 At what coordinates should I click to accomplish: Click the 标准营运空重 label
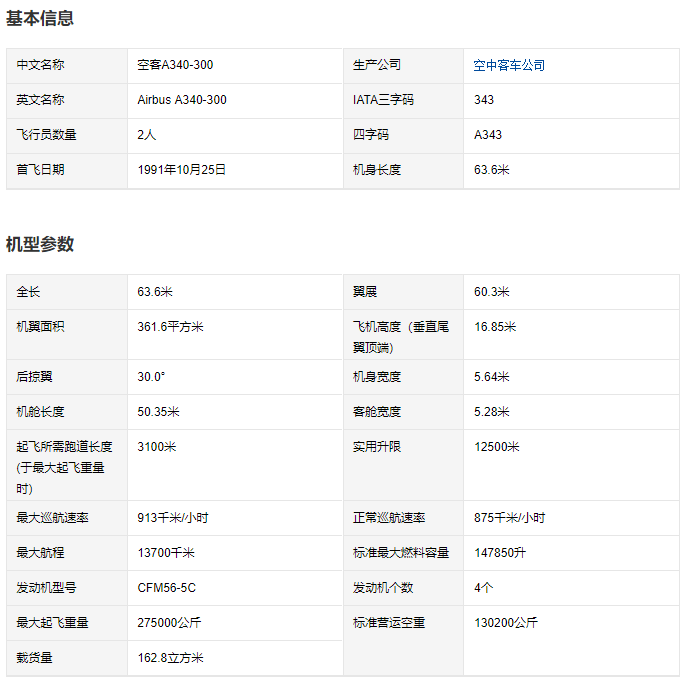(x=389, y=623)
